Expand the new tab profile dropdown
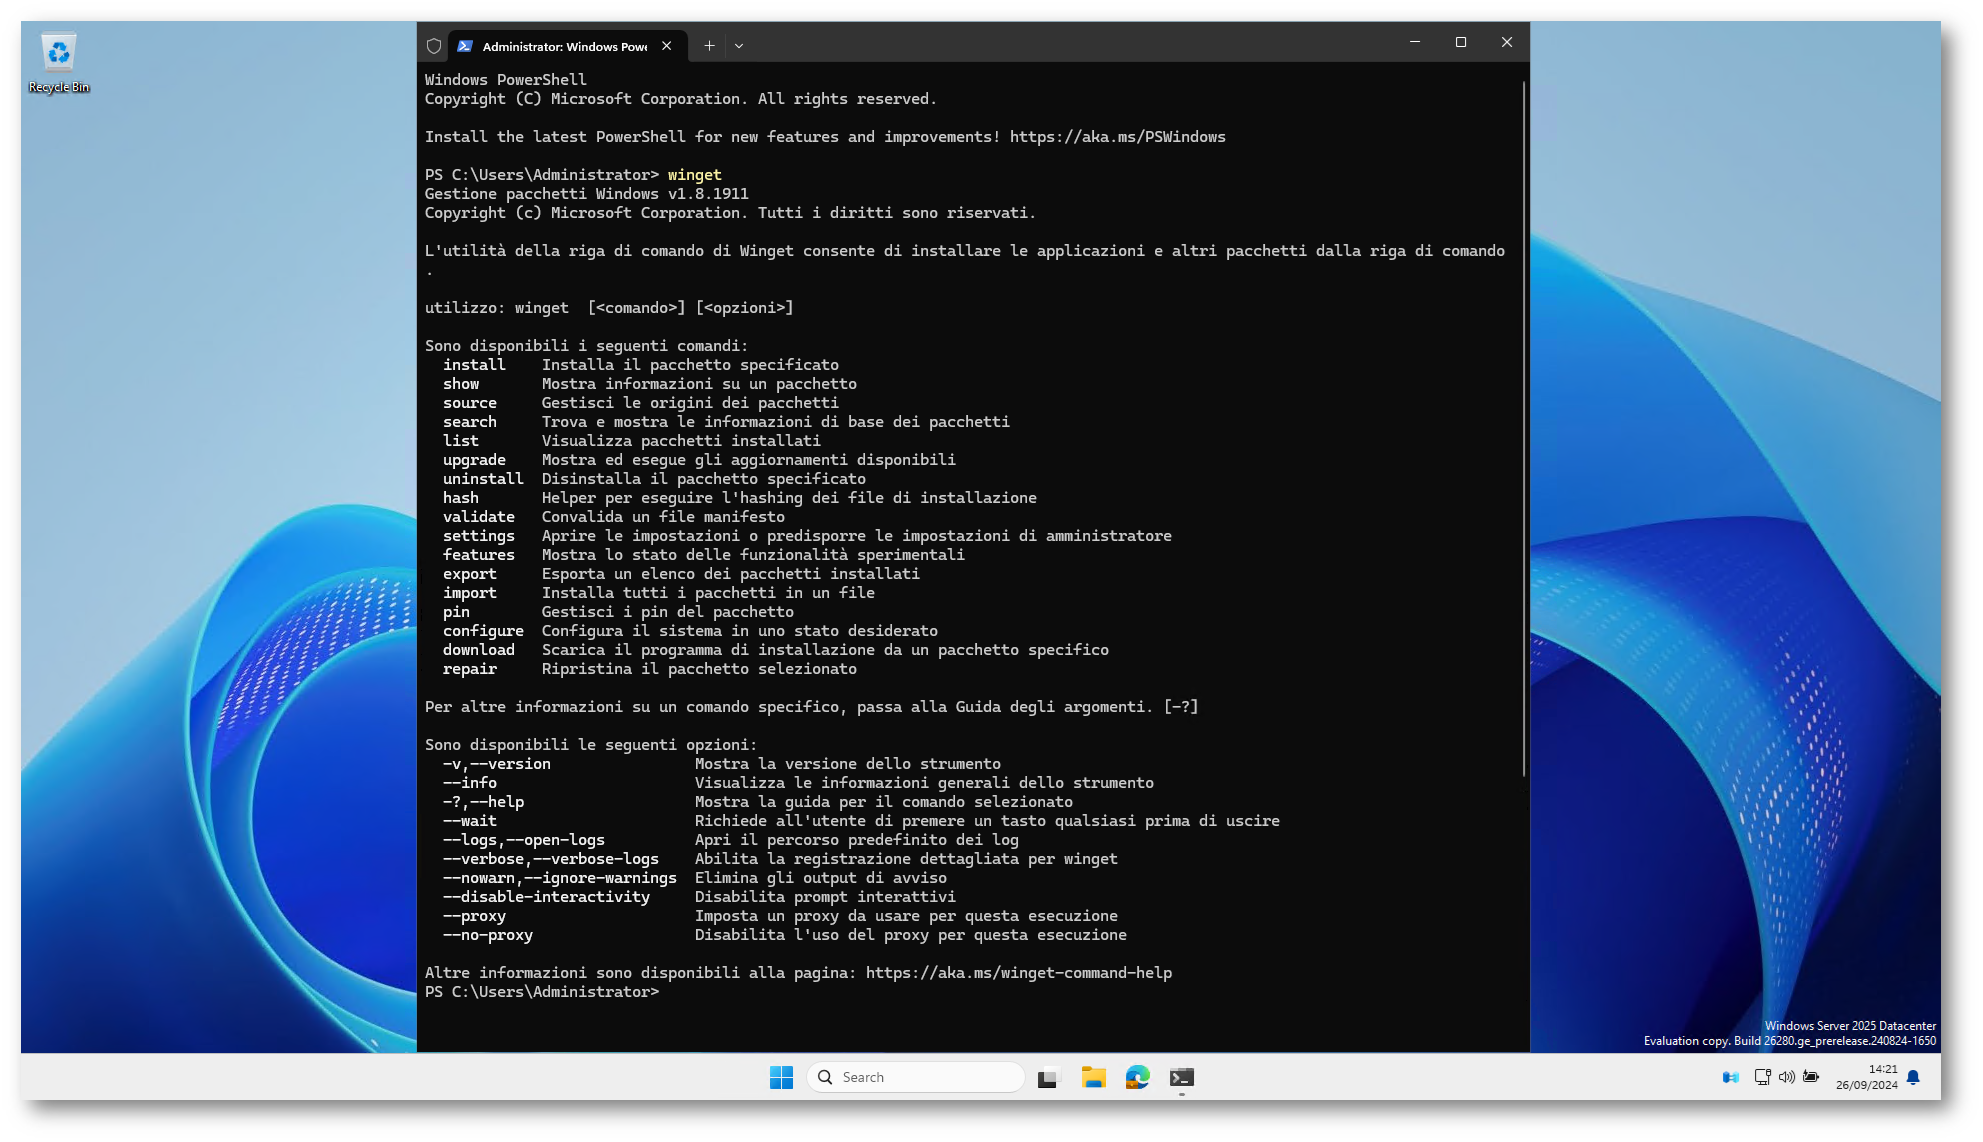 tap(739, 46)
